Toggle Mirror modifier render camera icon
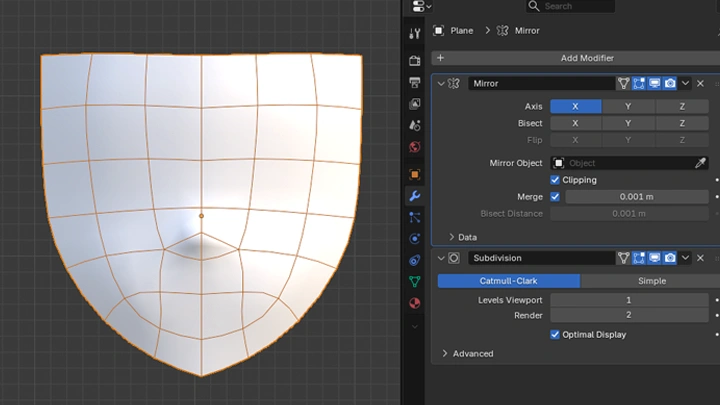 [670, 84]
